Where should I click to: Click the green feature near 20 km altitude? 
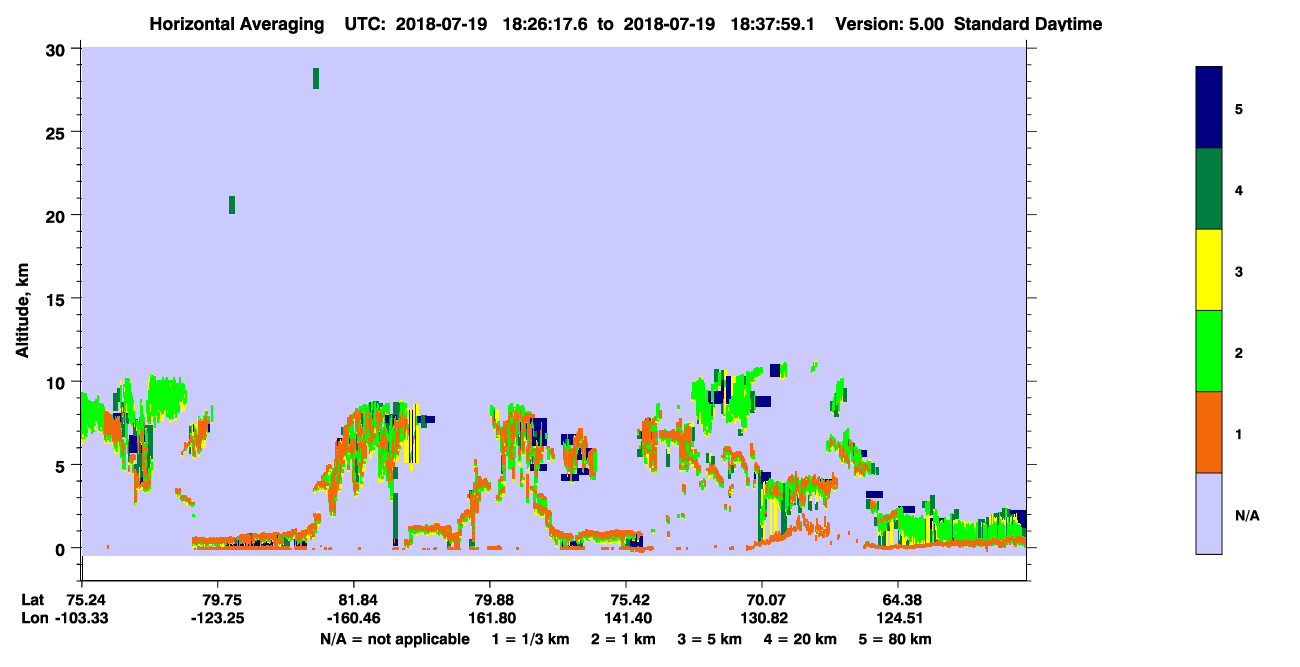click(x=232, y=205)
